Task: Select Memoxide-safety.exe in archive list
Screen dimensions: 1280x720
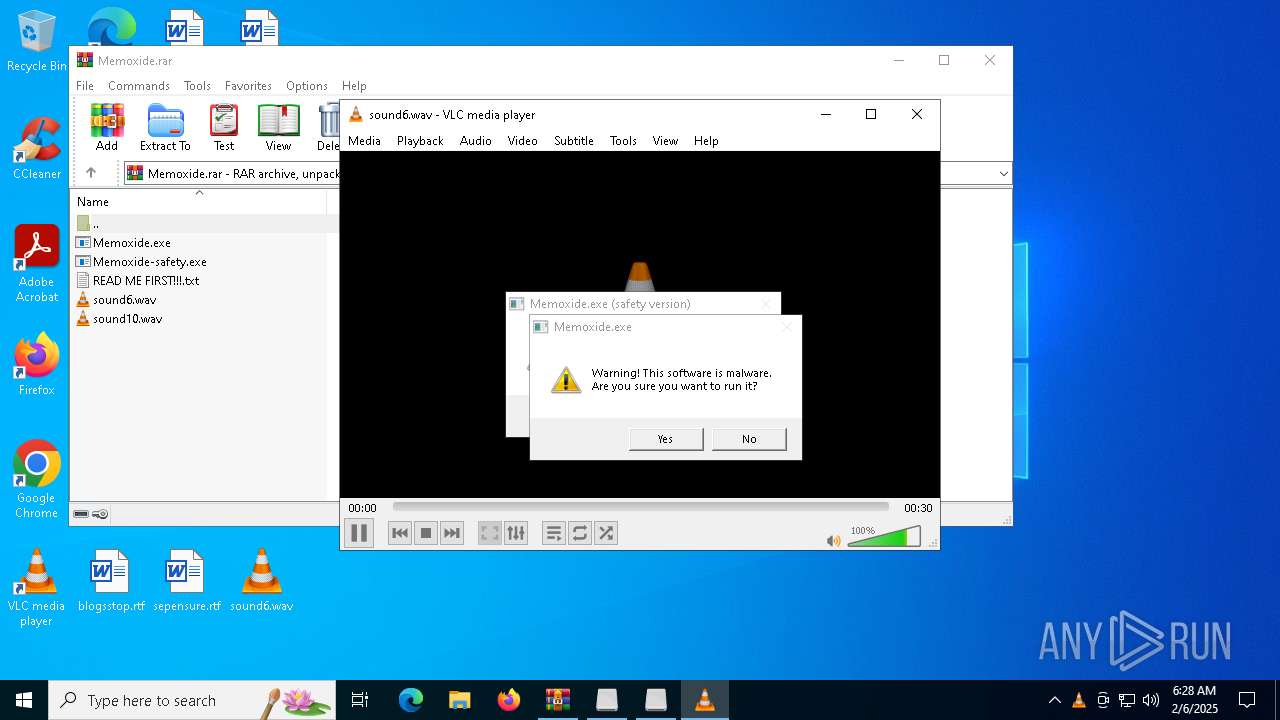Action: [149, 262]
